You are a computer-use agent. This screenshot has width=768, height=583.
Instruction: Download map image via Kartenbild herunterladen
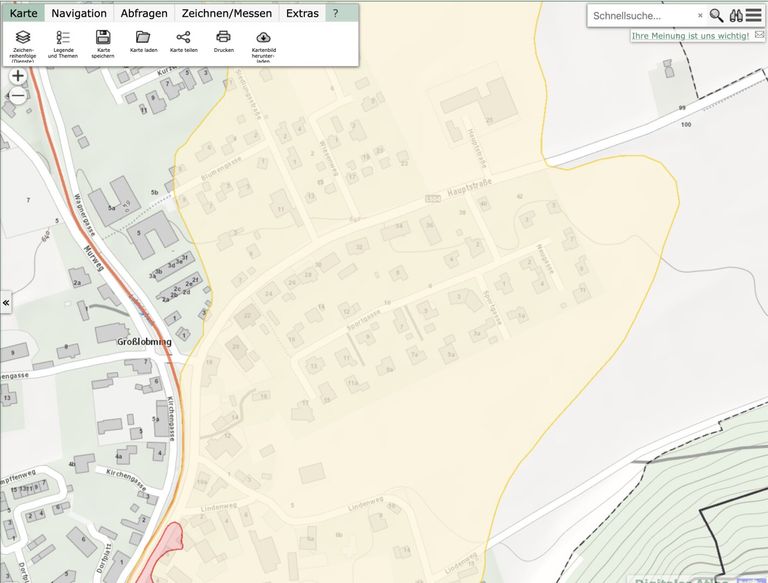pyautogui.click(x=263, y=38)
